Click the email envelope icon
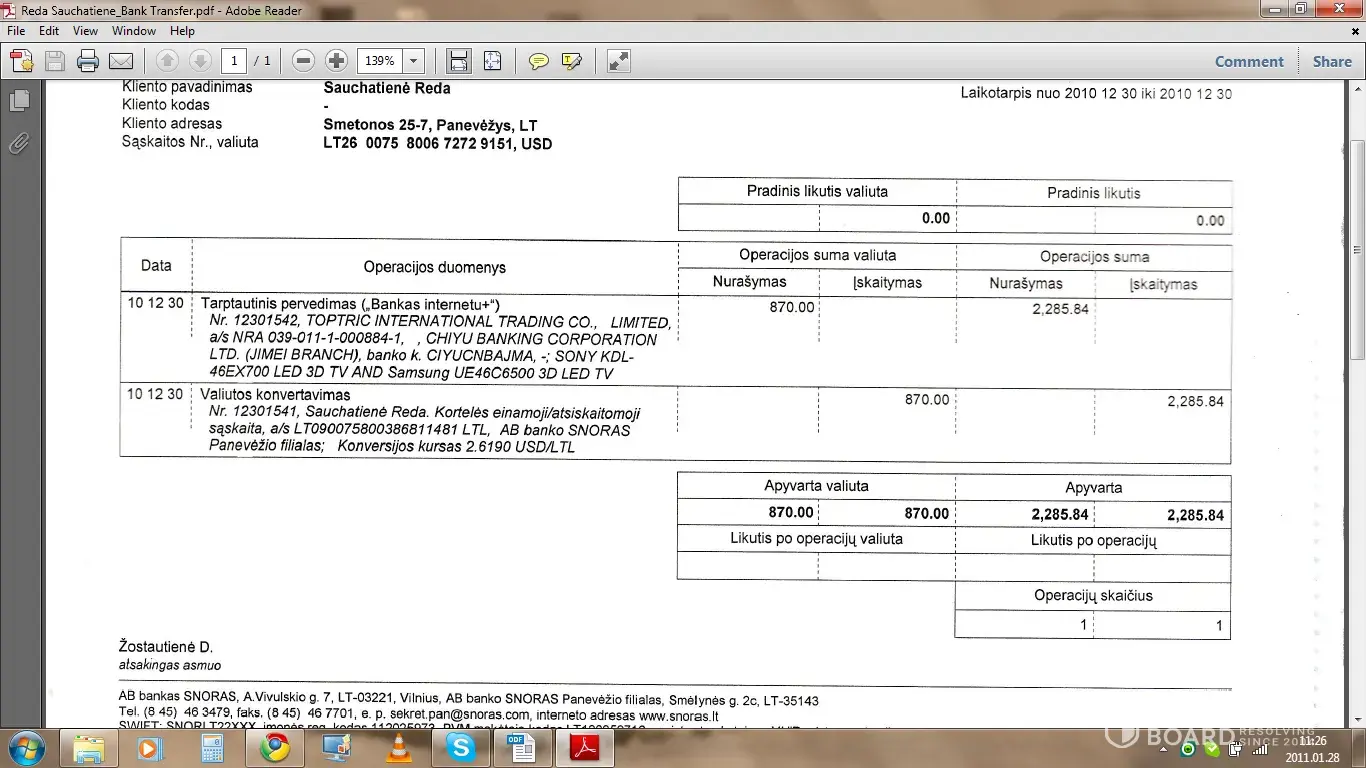The width and height of the screenshot is (1366, 768). (x=121, y=61)
